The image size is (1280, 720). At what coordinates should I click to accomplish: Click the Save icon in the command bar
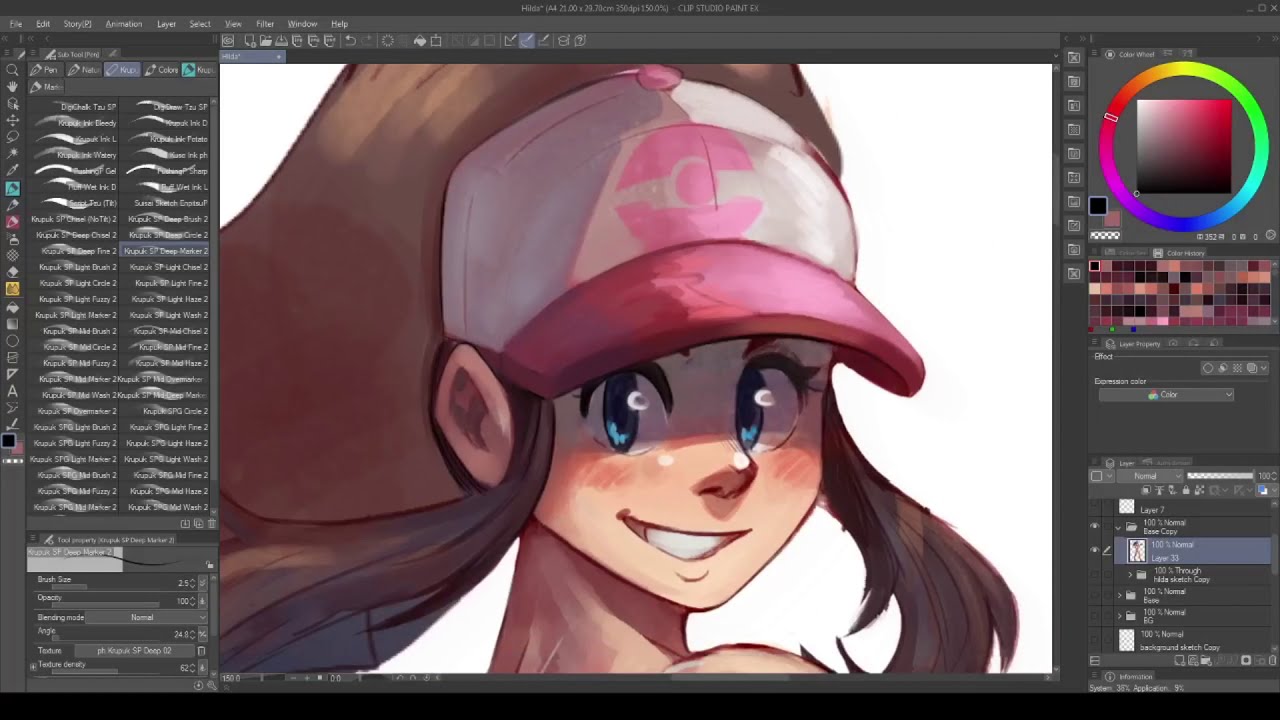click(281, 41)
